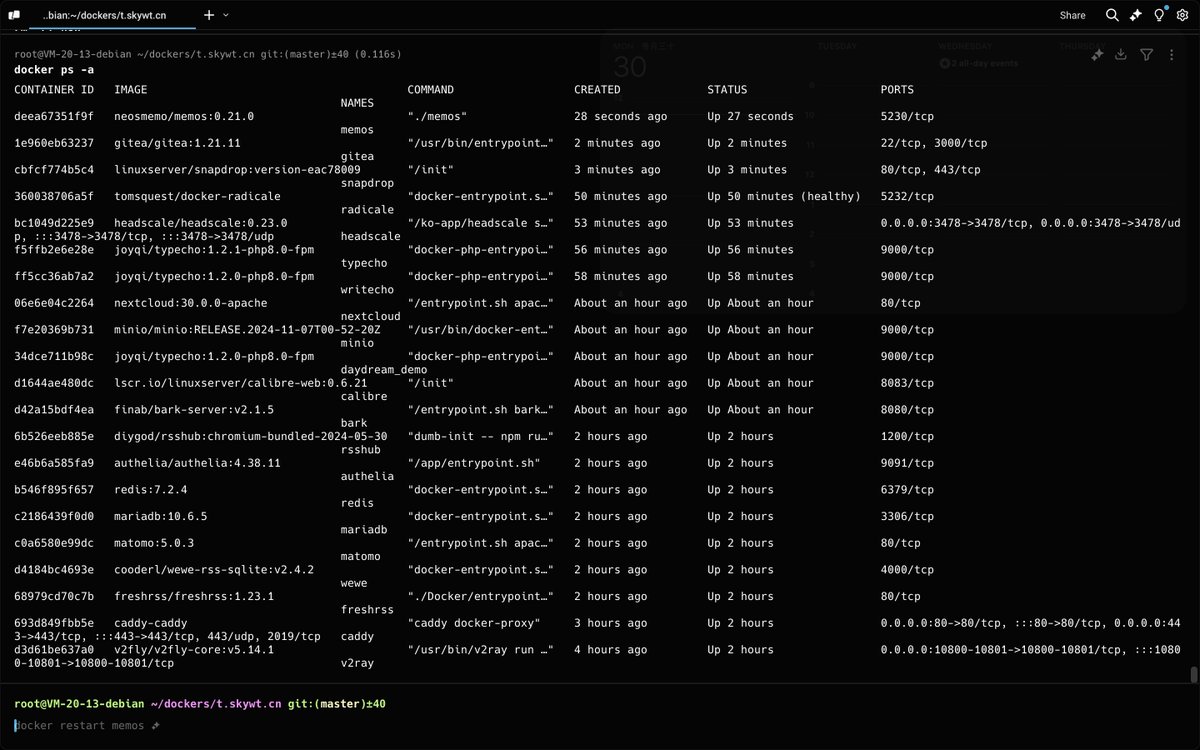Click image 'cooderl/wewe-rss-sqlite:v2.4.2'
1200x750 pixels.
pyautogui.click(x=214, y=570)
